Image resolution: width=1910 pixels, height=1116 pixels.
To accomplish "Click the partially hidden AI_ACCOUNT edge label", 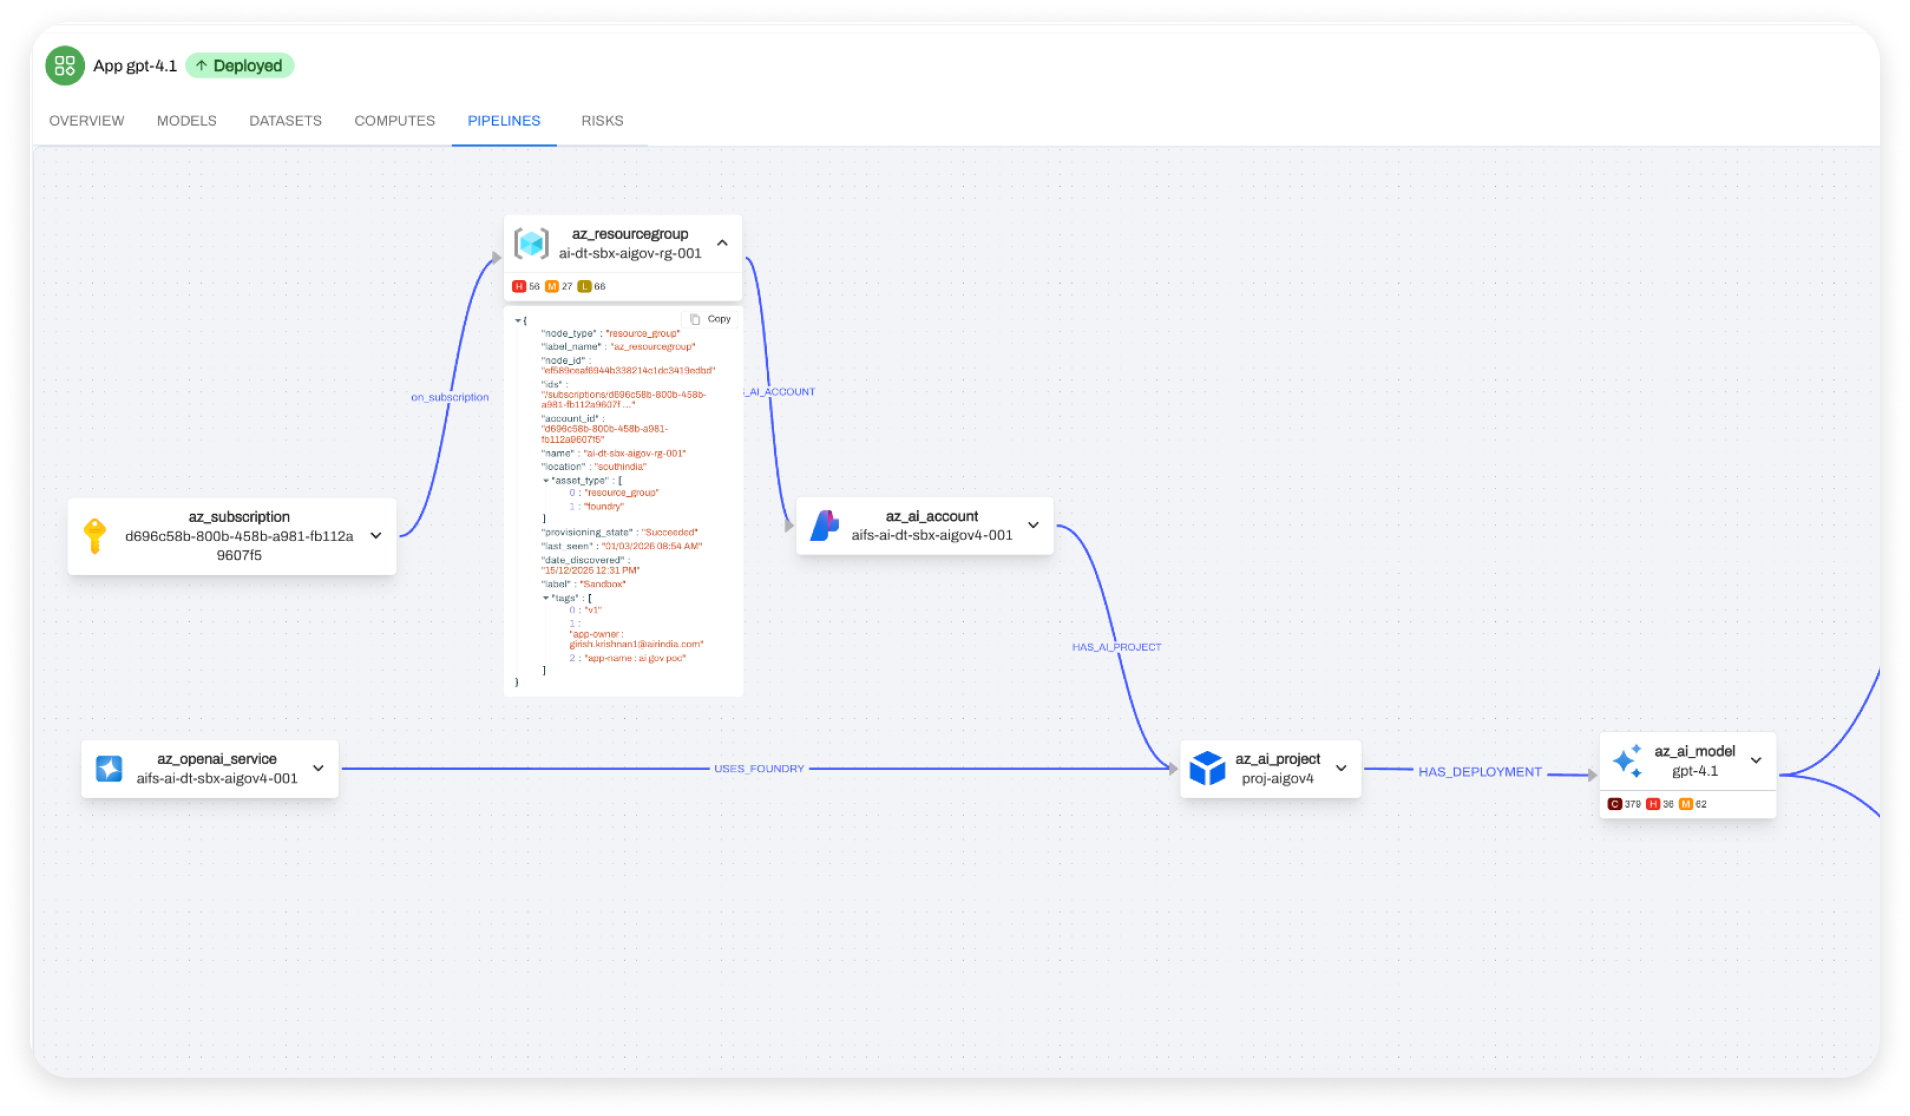I will 780,392.
